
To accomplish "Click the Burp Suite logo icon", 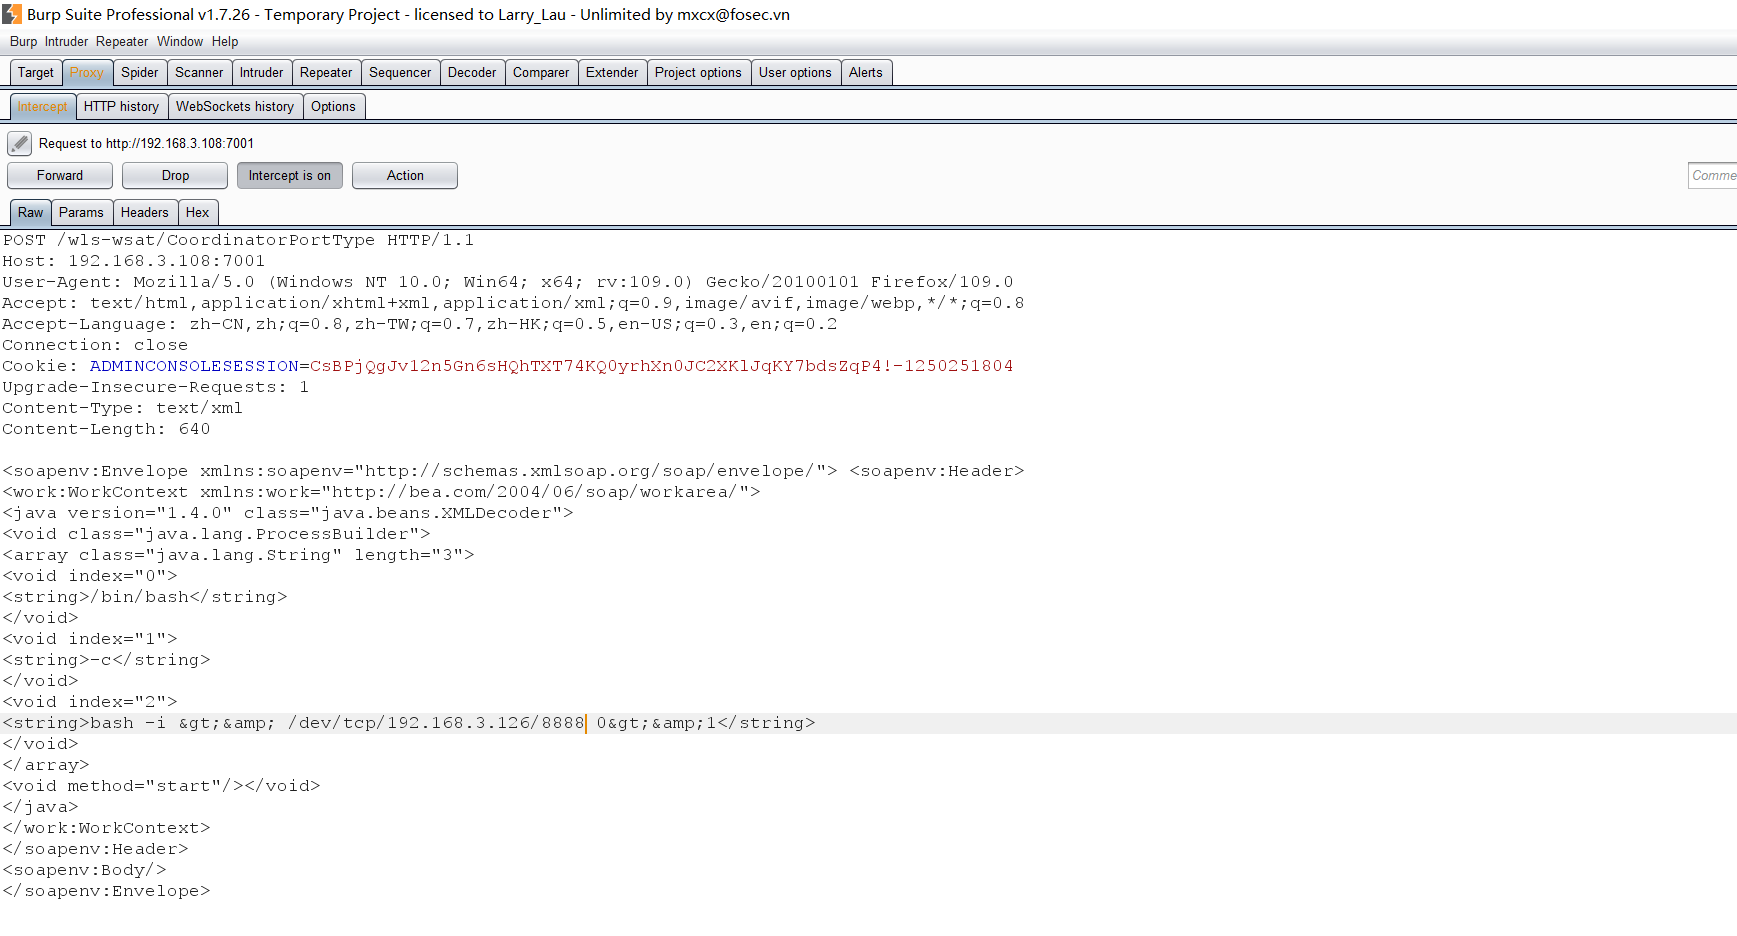I will click(x=12, y=14).
